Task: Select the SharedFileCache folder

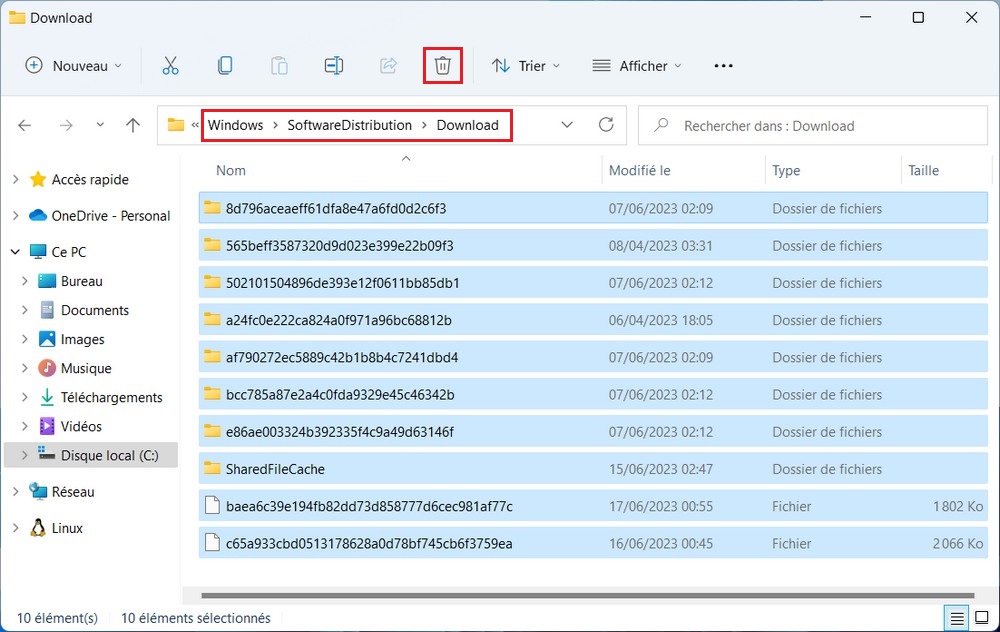Action: (275, 469)
